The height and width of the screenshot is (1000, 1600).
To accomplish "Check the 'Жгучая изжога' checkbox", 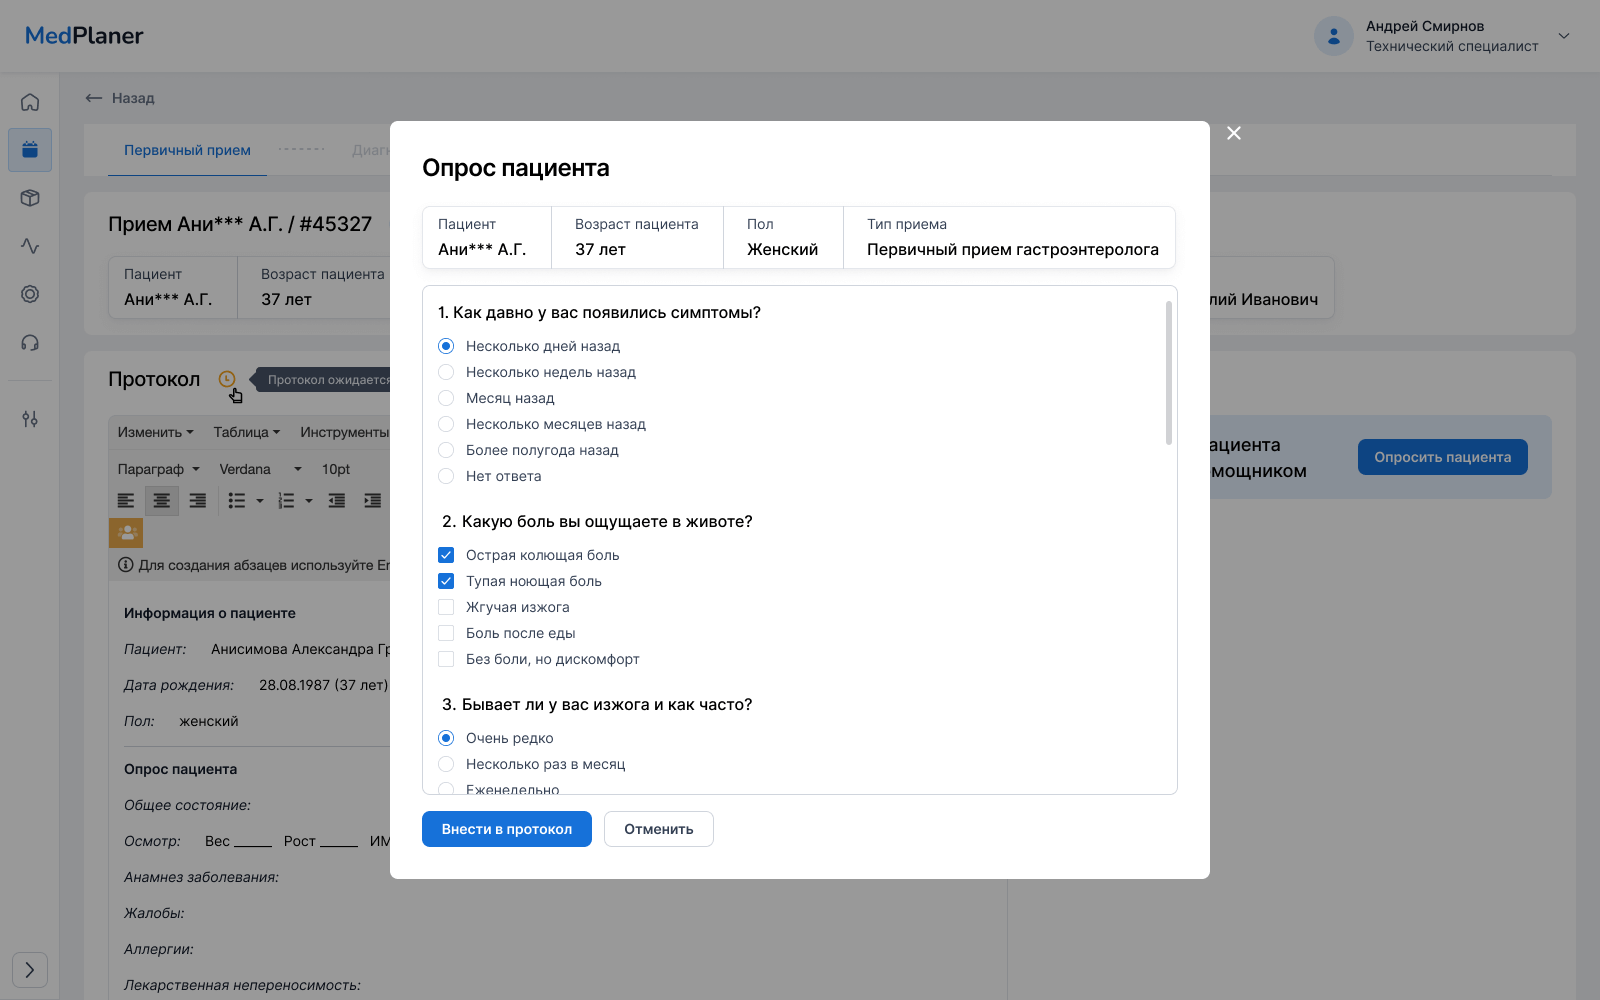I will [446, 607].
